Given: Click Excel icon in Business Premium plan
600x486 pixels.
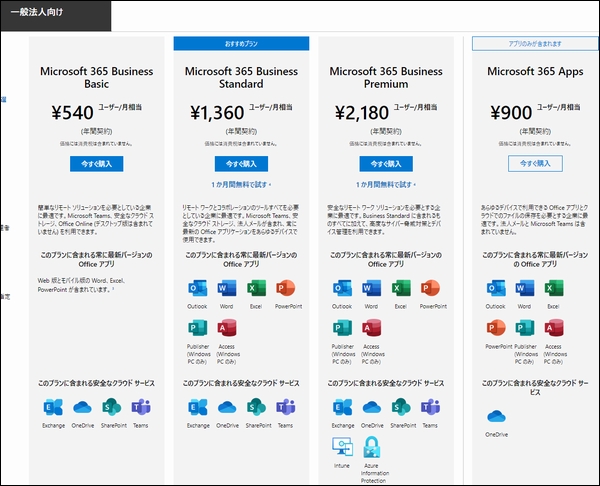Looking at the screenshot, I should coord(401,289).
